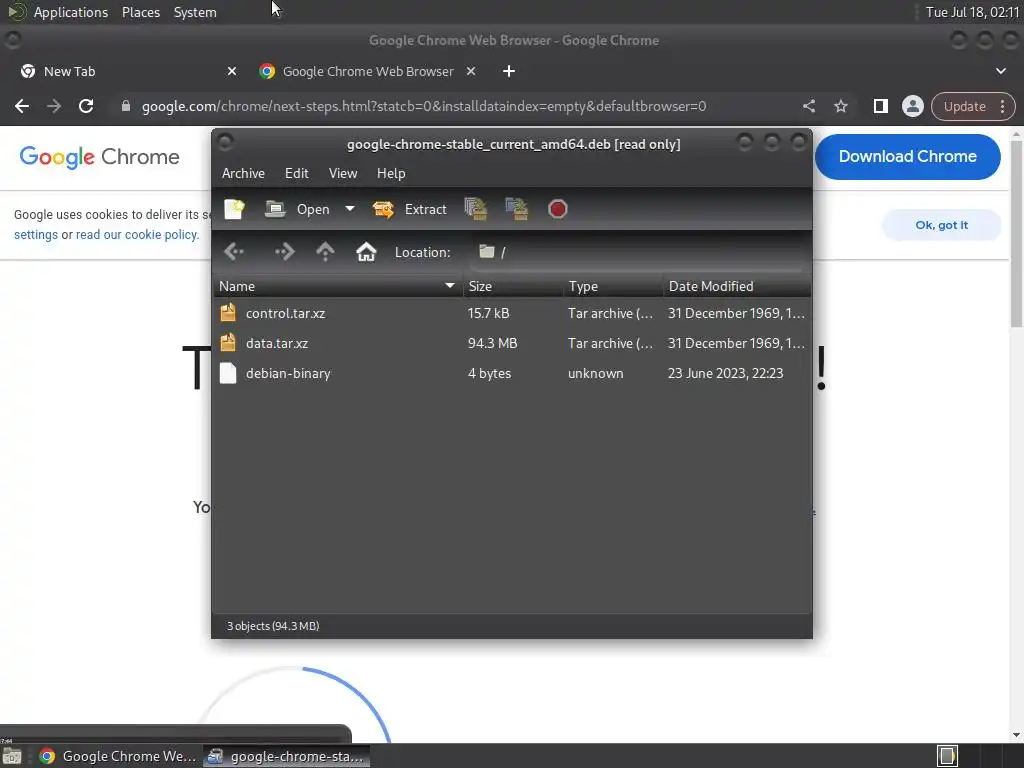The height and width of the screenshot is (768, 1024).
Task: Click Chrome back navigation arrow
Action: 22,106
